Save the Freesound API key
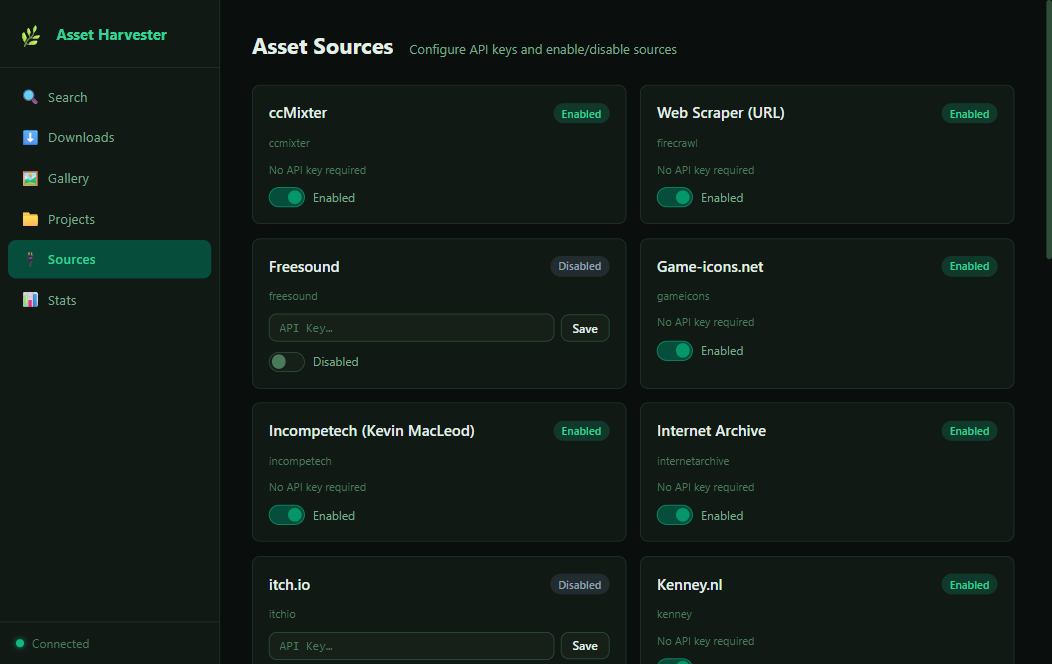Viewport: 1052px width, 664px height. tap(585, 328)
